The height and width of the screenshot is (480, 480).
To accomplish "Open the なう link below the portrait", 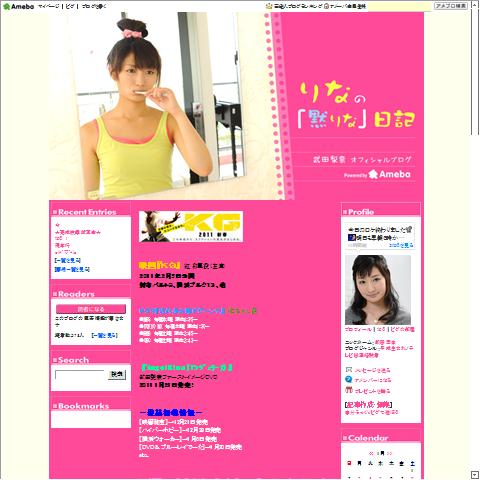I will 381,329.
